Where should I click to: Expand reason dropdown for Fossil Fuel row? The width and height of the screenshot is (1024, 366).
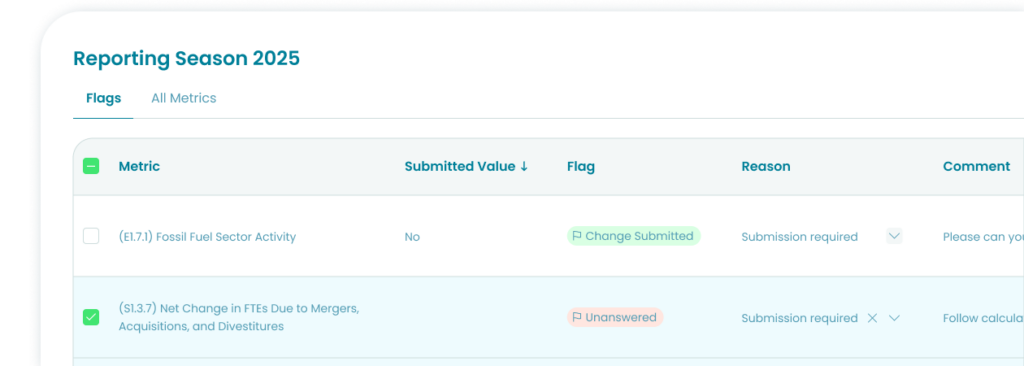pos(894,236)
